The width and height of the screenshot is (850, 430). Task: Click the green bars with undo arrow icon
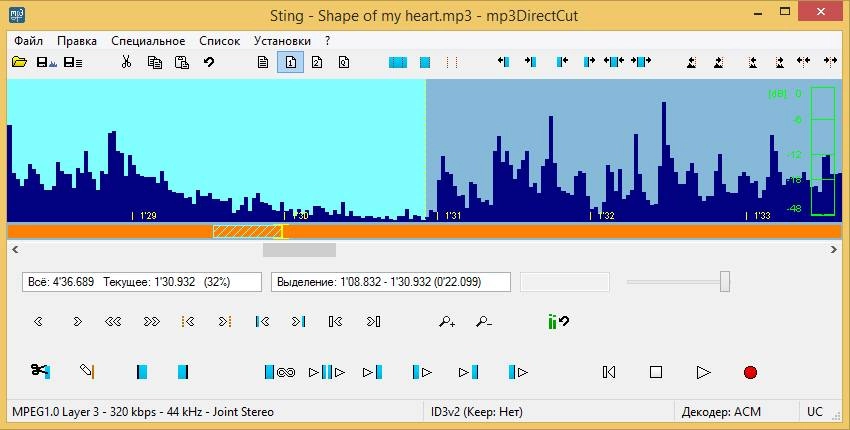point(558,322)
